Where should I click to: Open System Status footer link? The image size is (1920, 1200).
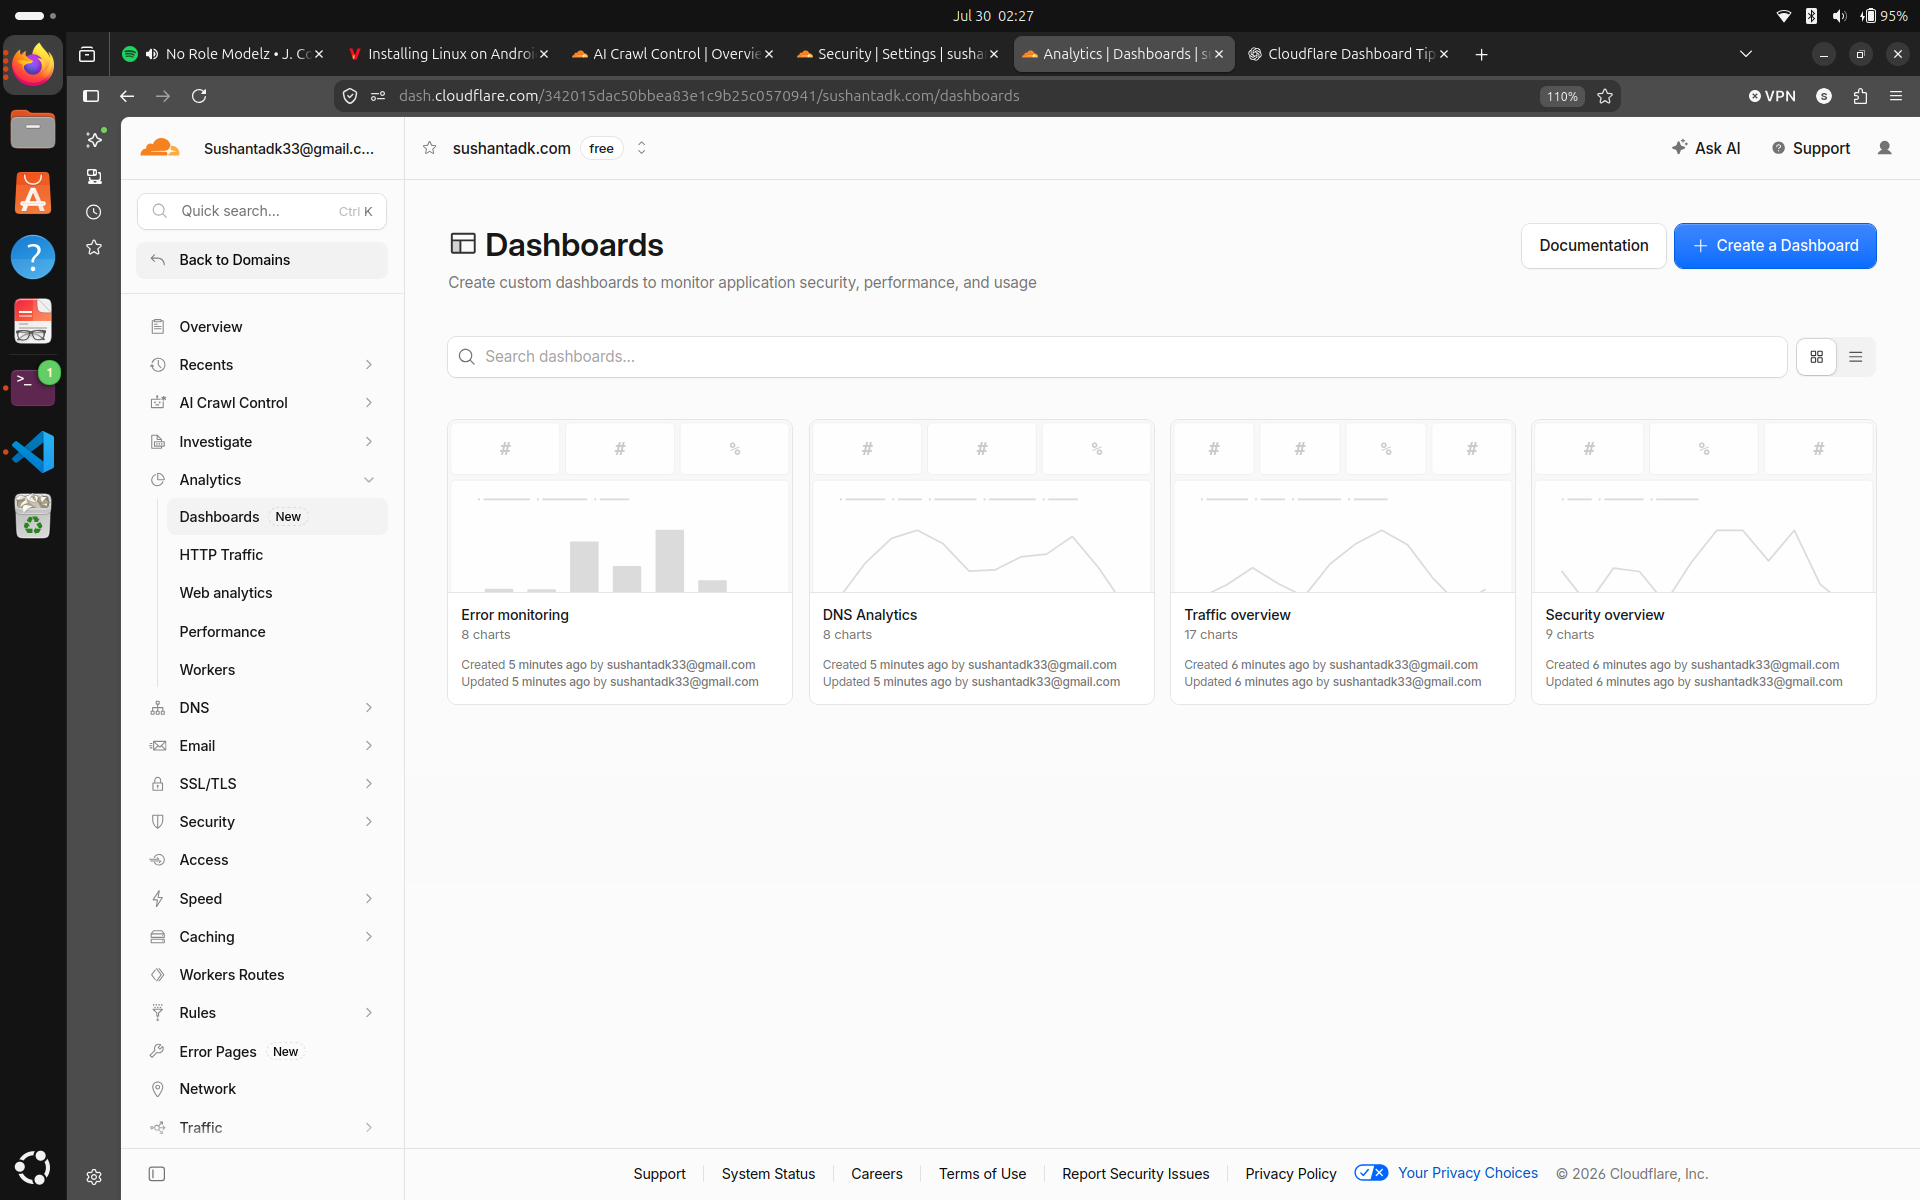click(x=768, y=1174)
